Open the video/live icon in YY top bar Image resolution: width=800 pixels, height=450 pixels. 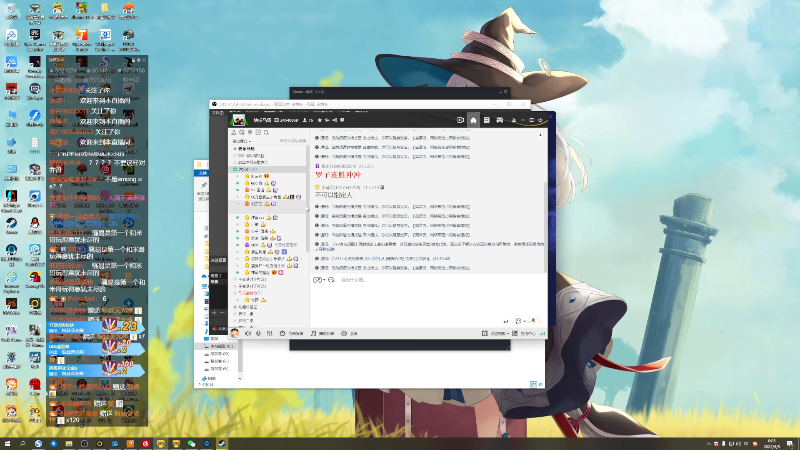click(460, 120)
